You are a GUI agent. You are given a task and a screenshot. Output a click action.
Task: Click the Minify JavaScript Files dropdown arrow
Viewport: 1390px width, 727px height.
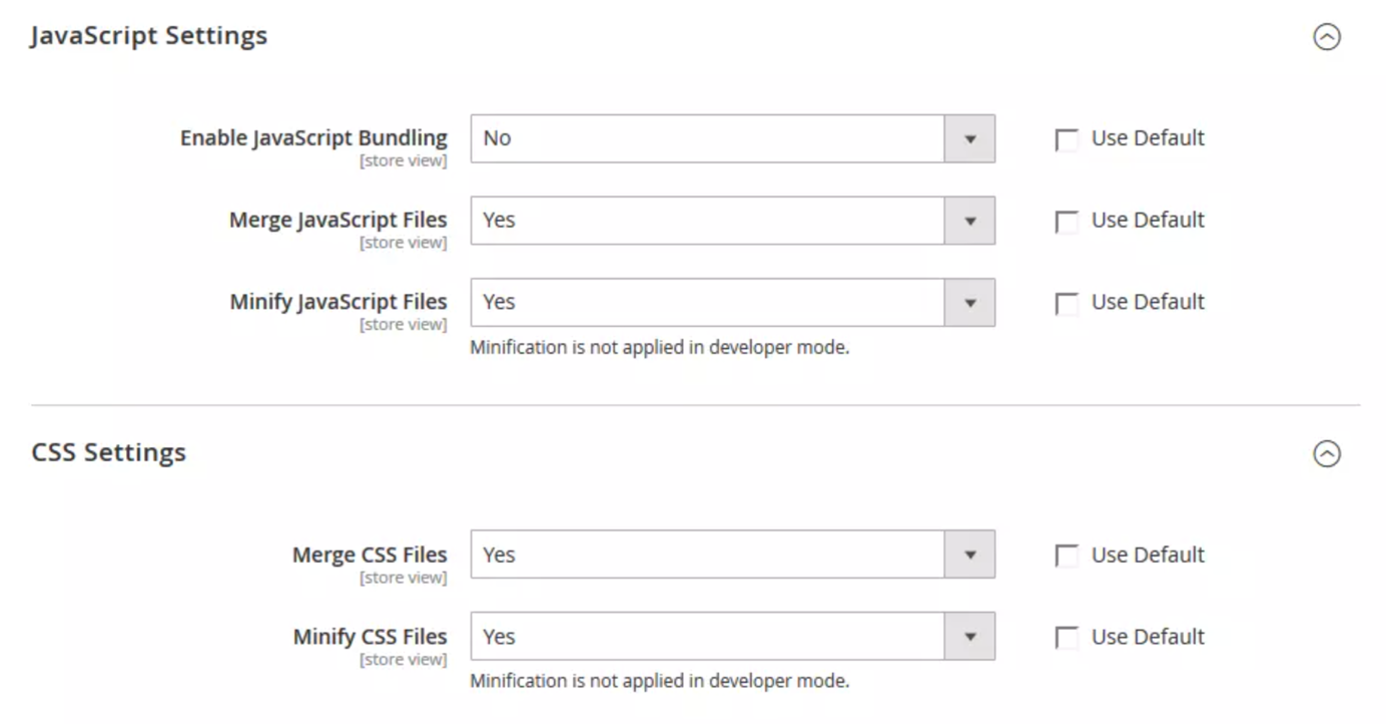coord(969,302)
